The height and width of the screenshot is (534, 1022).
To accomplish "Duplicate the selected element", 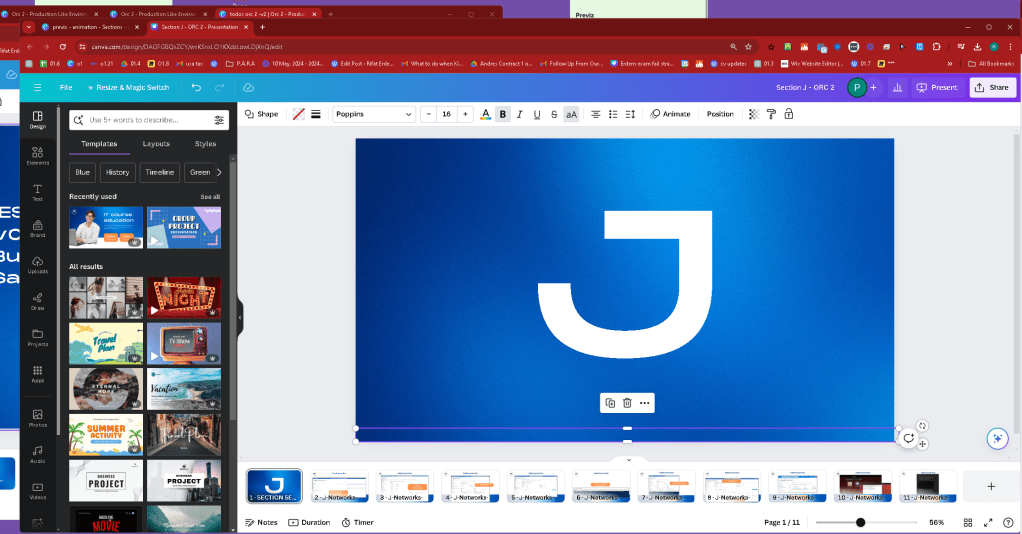I will [x=610, y=403].
